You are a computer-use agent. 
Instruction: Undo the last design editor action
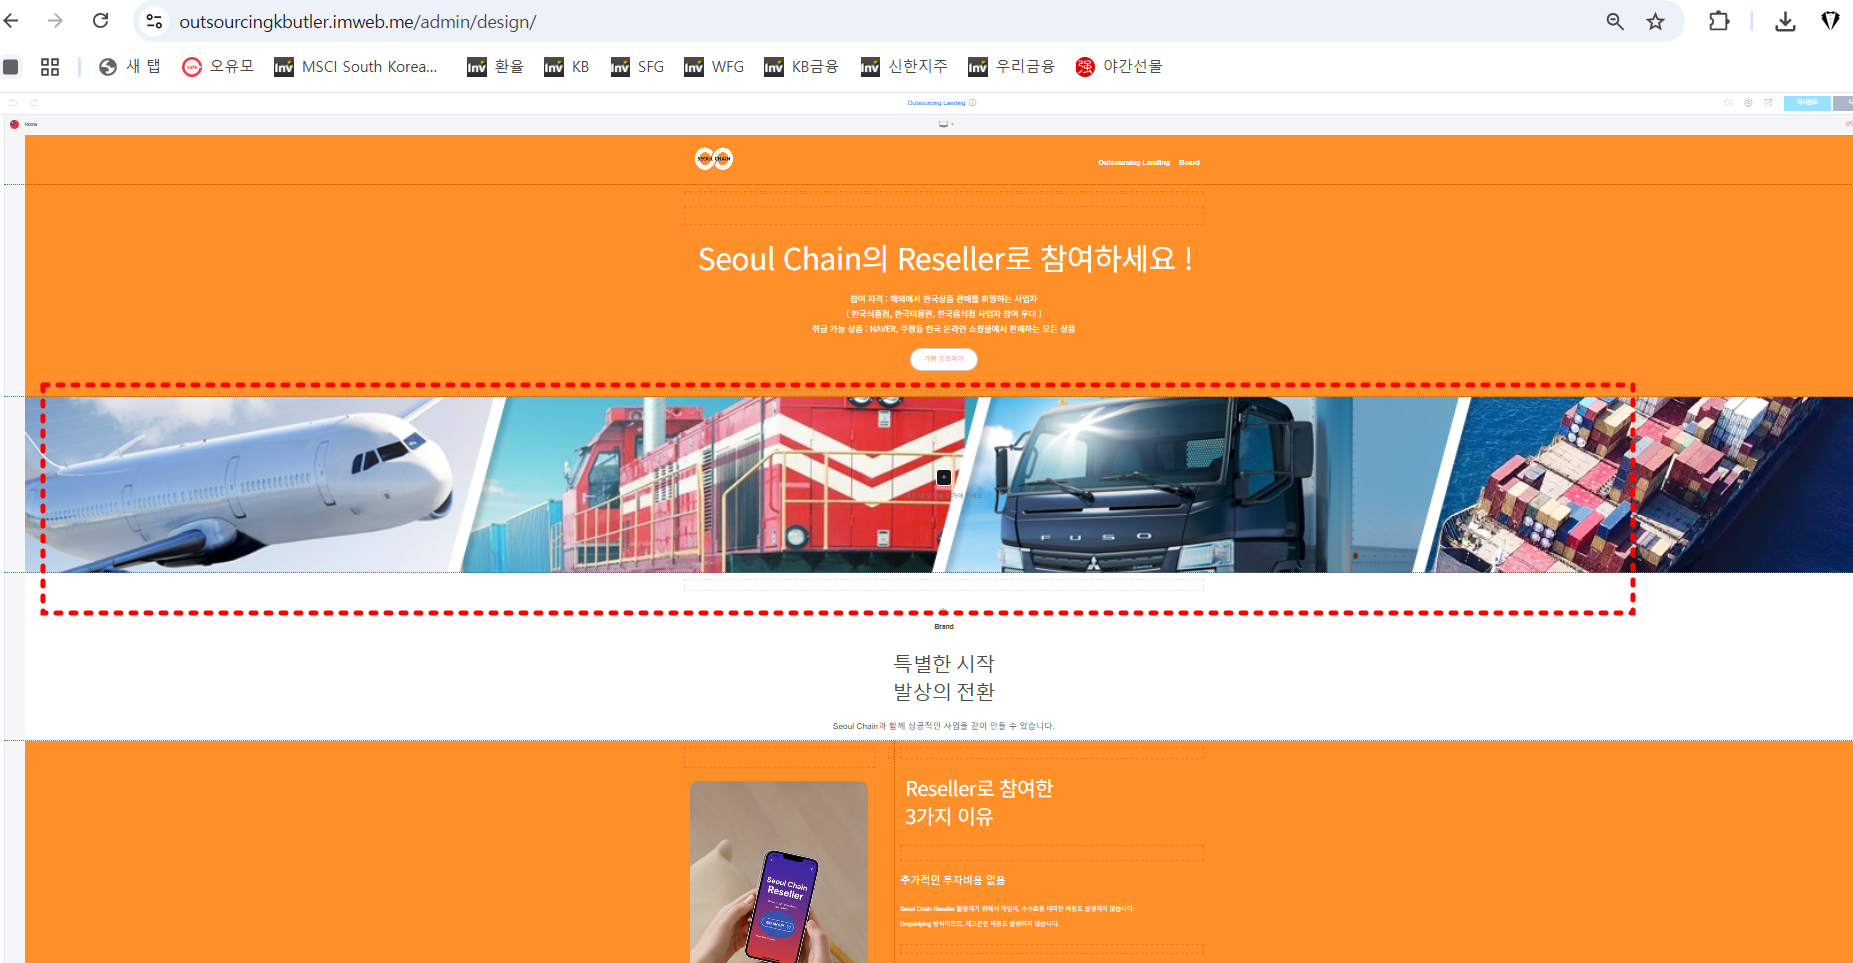(14, 102)
